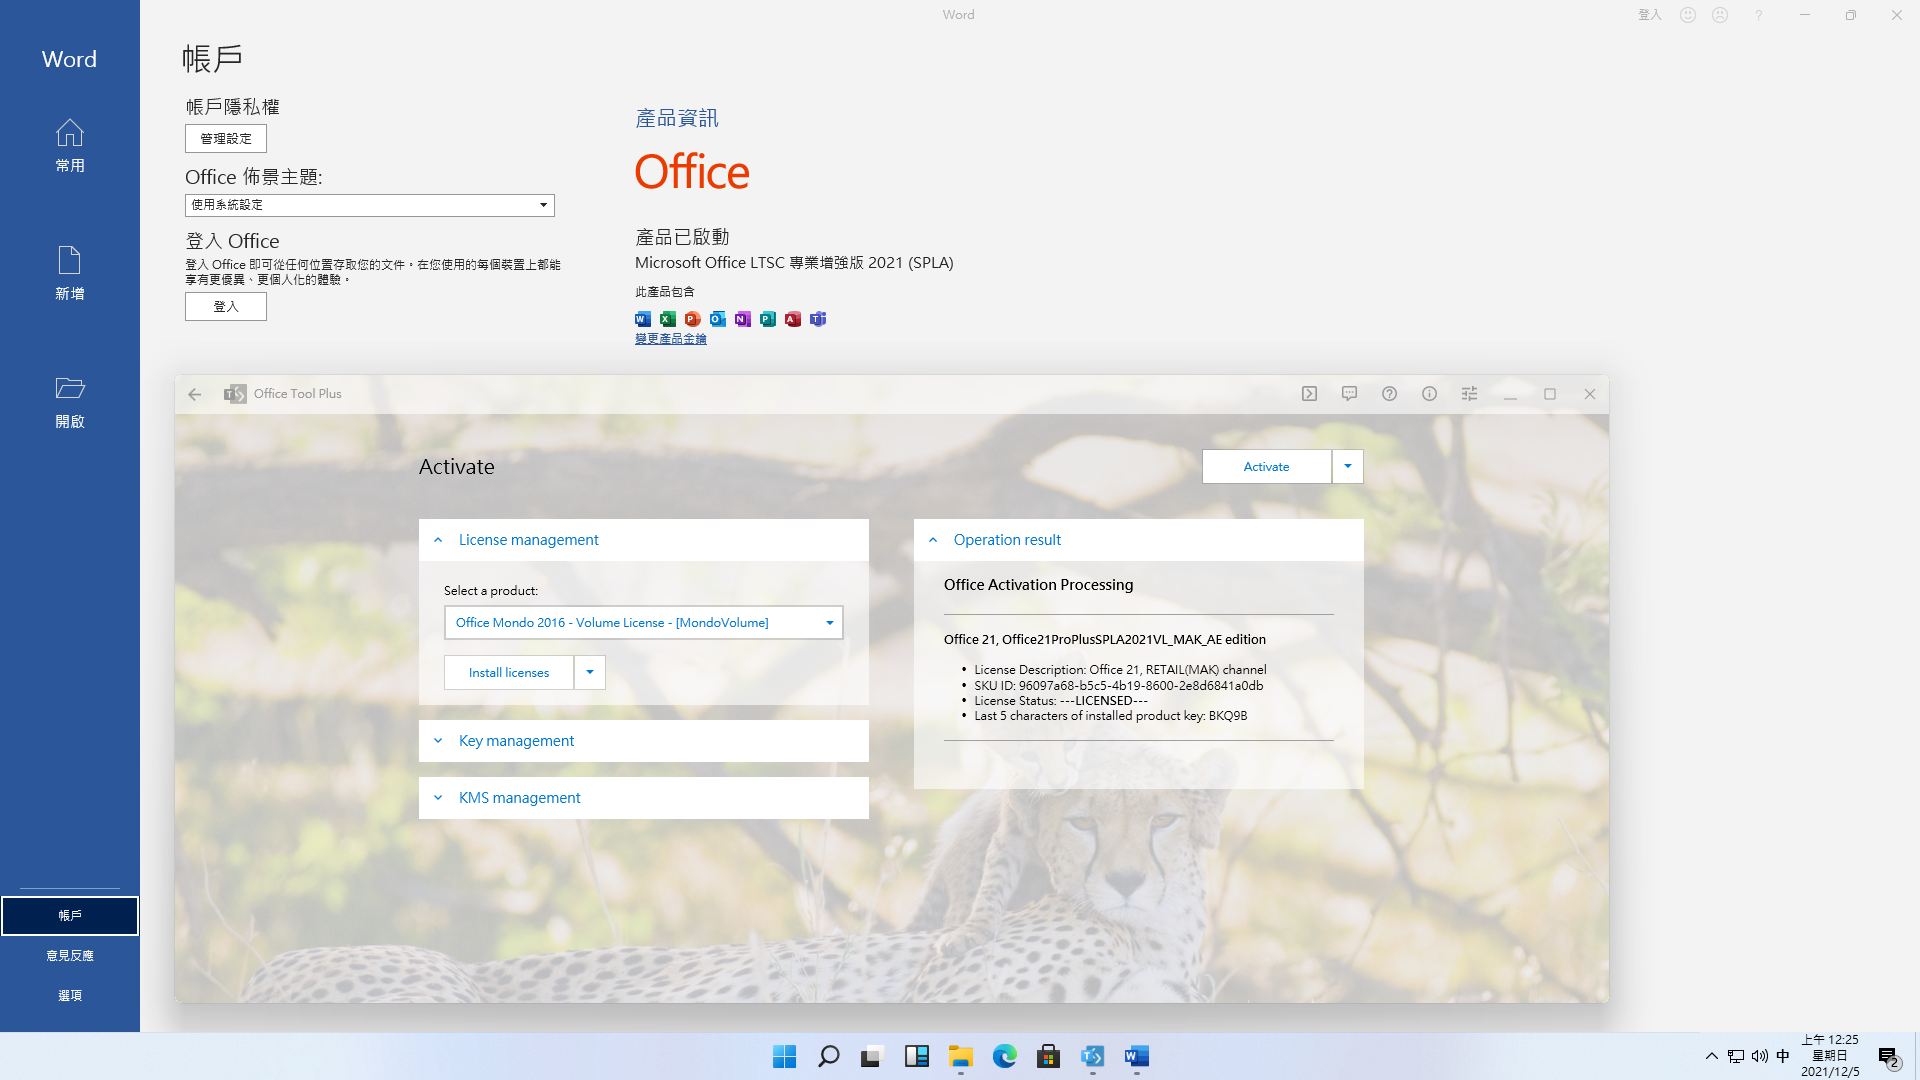The width and height of the screenshot is (1920, 1080).
Task: Click the smiley feedback icon in Word title bar
Action: (1688, 15)
